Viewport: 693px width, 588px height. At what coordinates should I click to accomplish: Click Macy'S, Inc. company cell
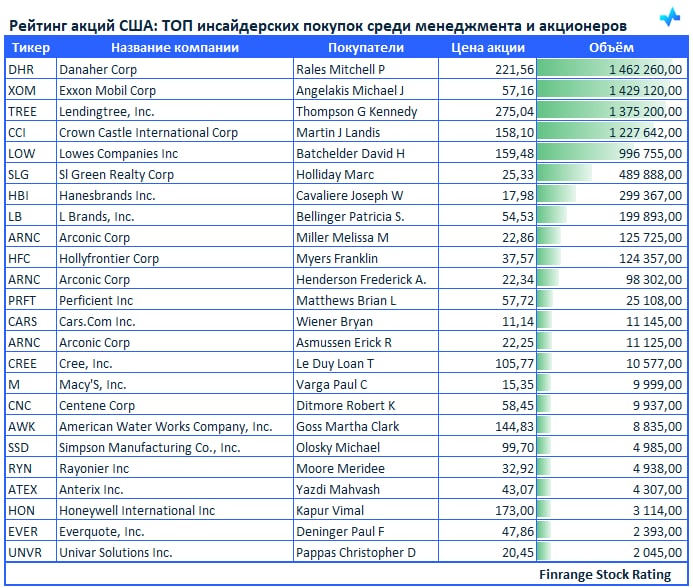click(175, 384)
